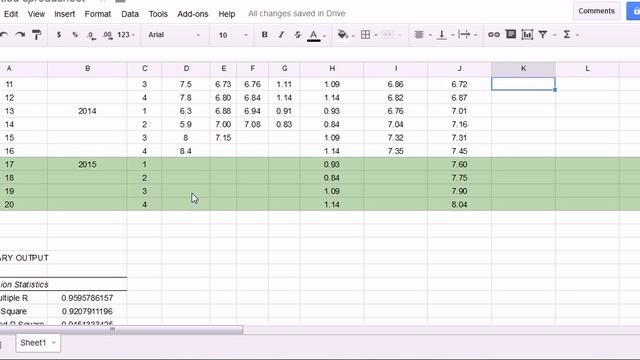Open the text color picker
This screenshot has height=360, width=640.
[313, 36]
